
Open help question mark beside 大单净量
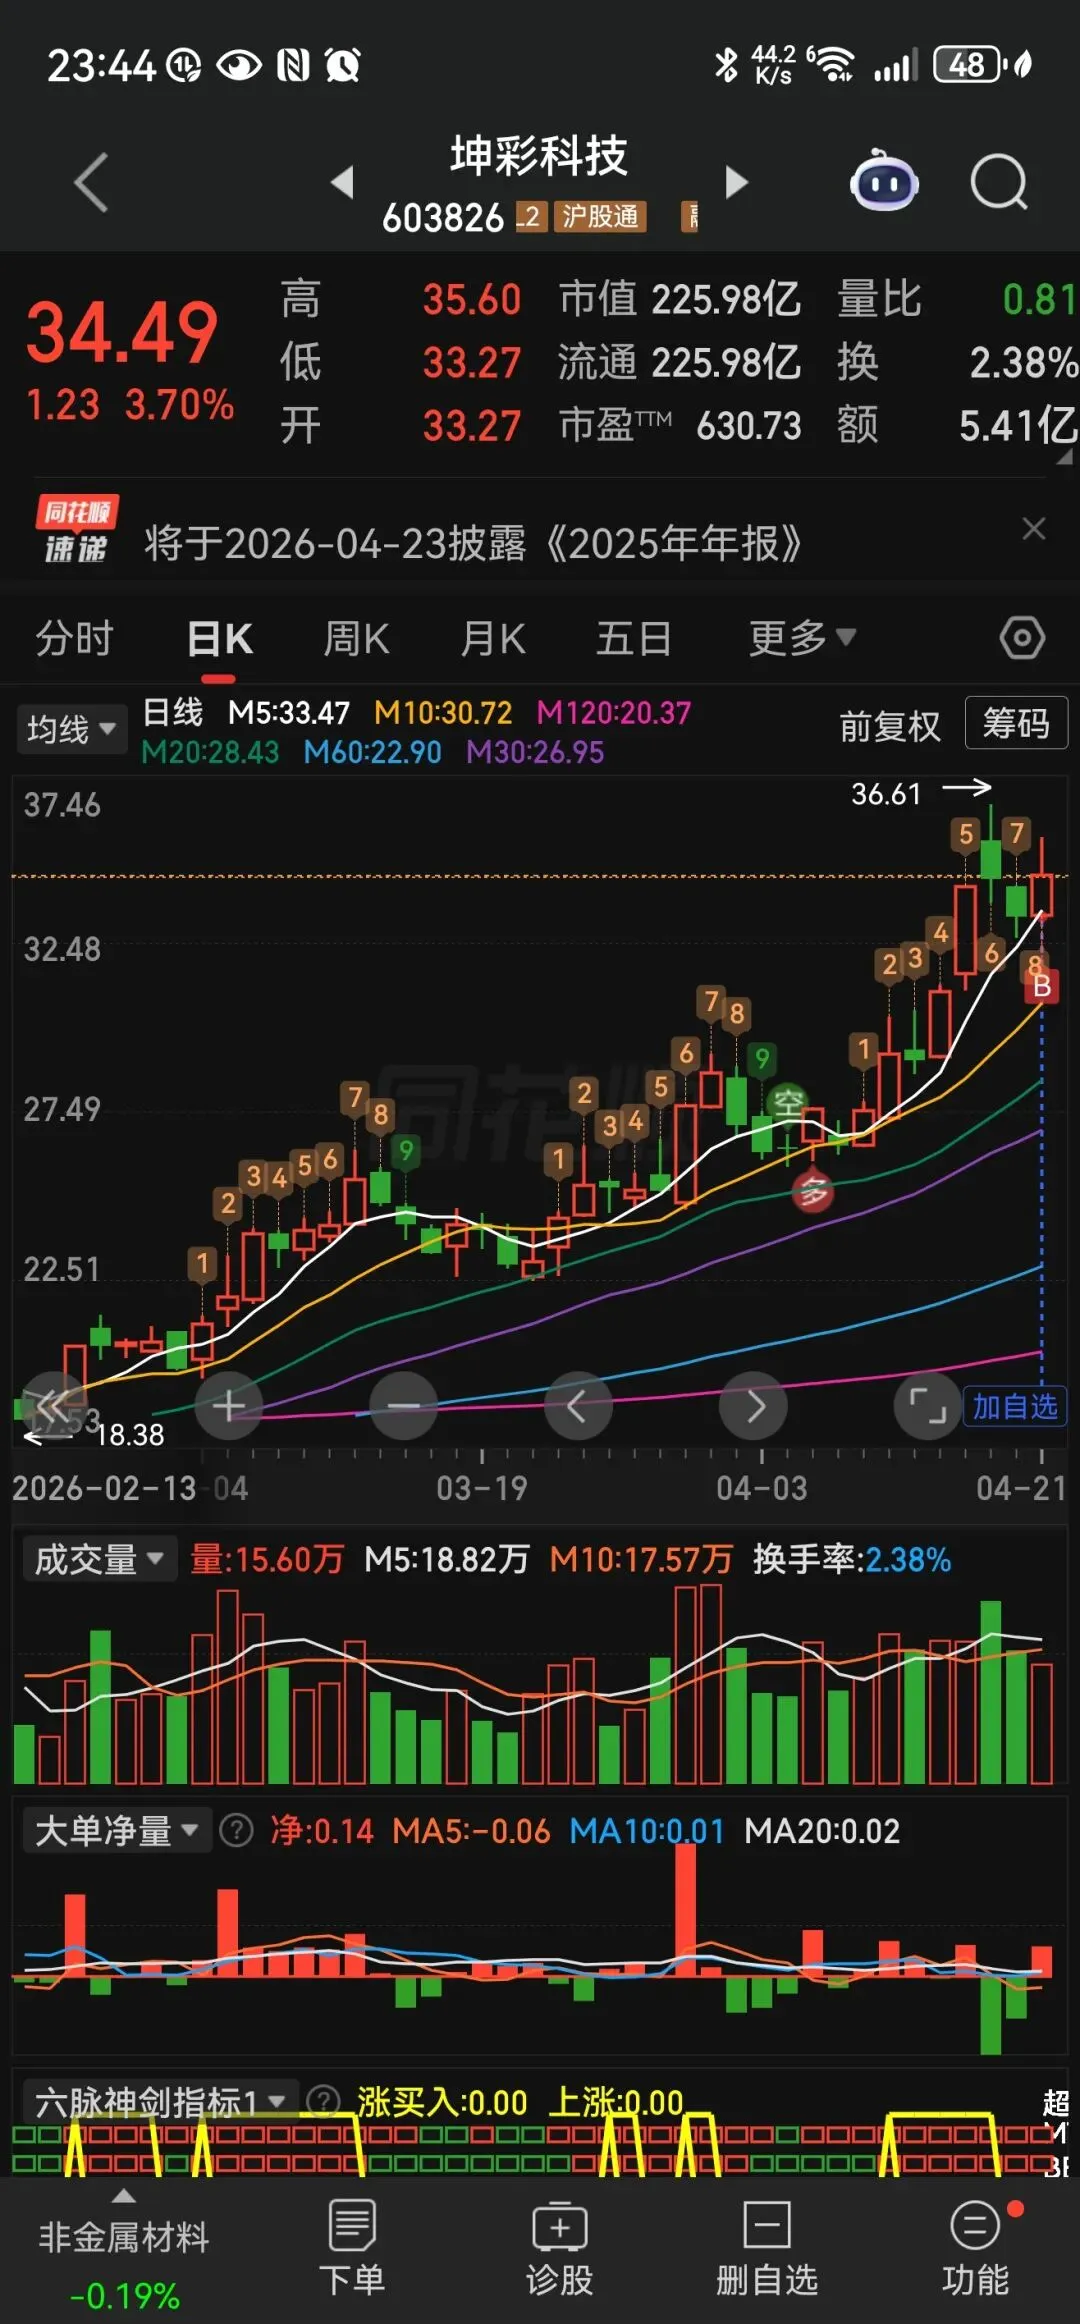(x=236, y=1831)
